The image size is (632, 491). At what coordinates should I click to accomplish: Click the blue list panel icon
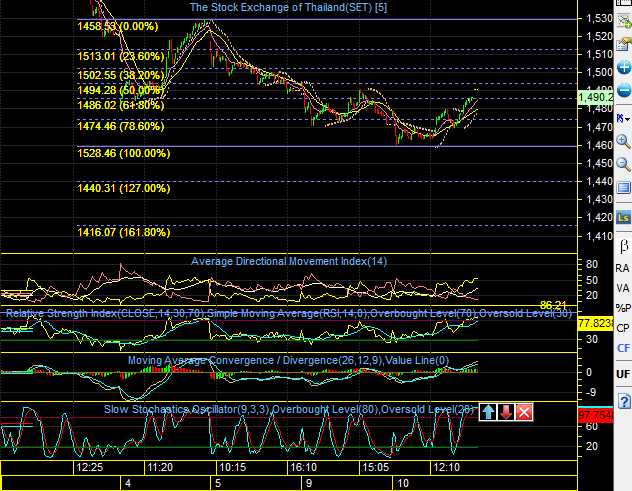coord(624,187)
